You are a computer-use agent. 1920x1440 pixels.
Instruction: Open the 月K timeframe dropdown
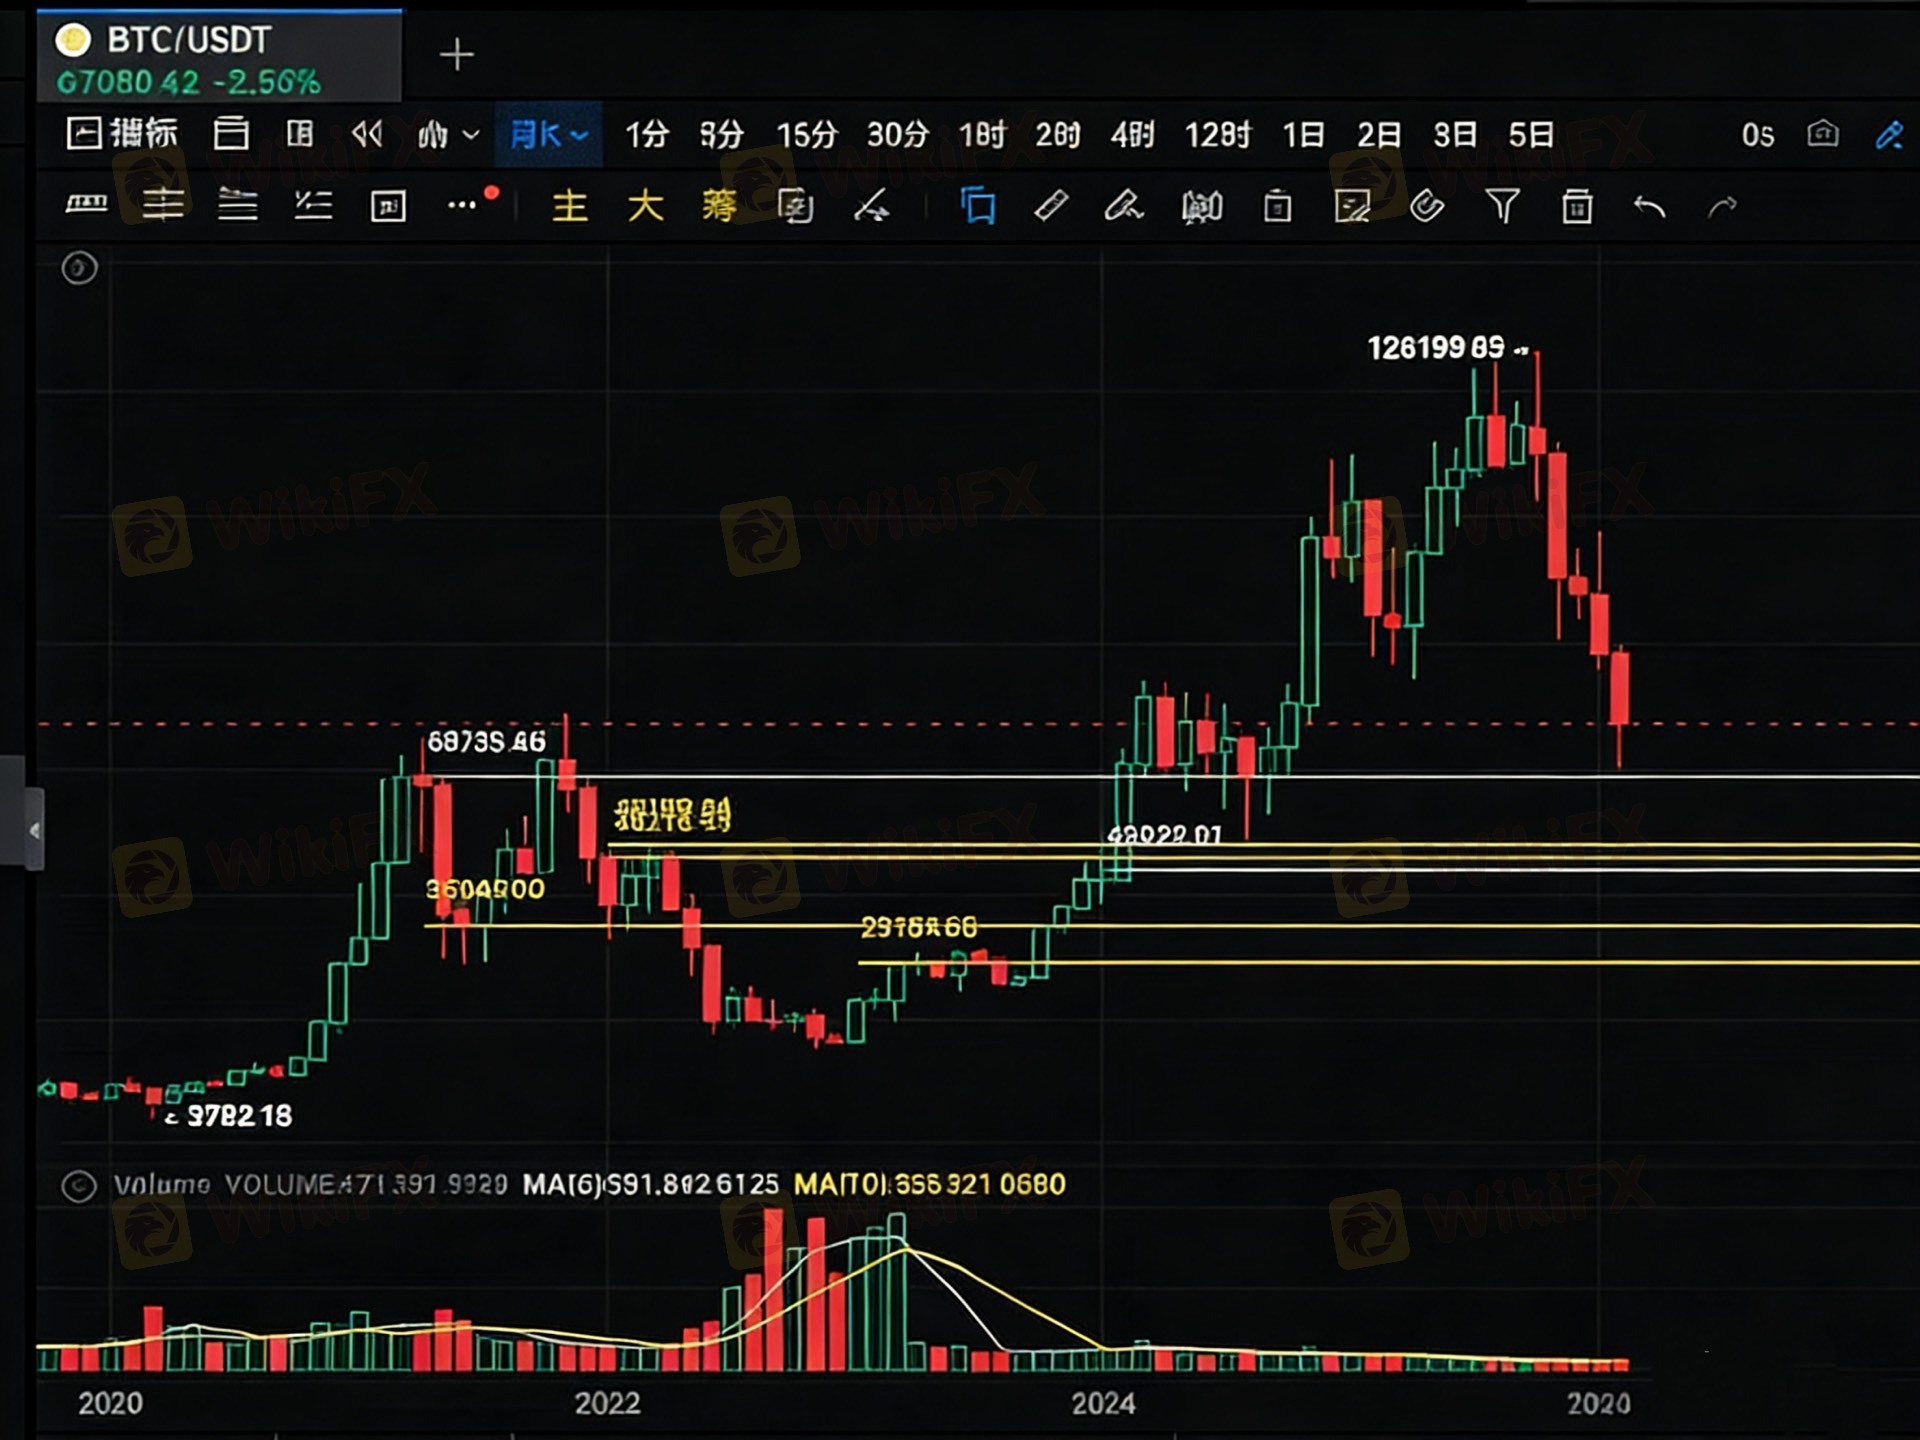click(x=548, y=134)
